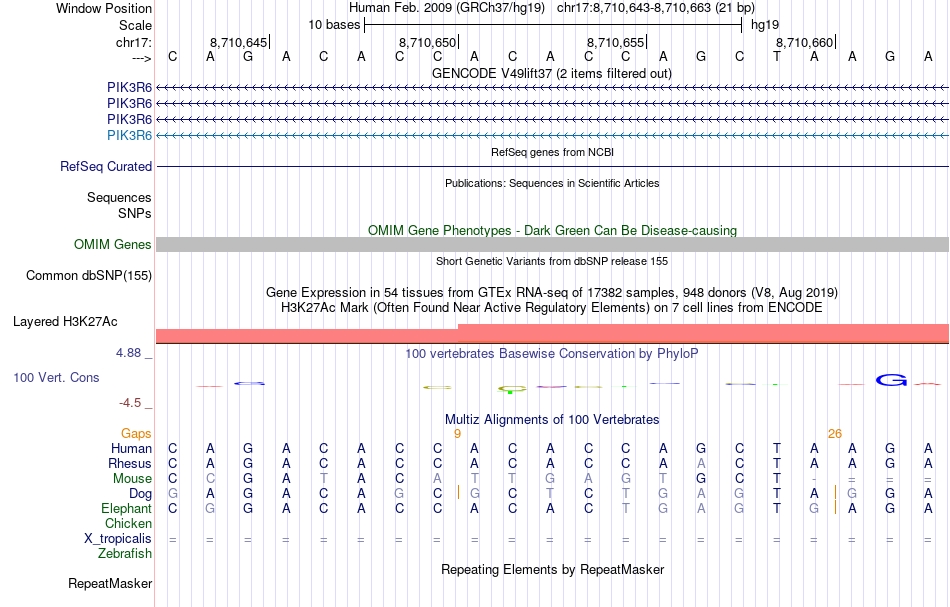Image resolution: width=950 pixels, height=607 pixels.
Task: Click the hg19 label beside the scale bar
Action: [x=765, y=25]
